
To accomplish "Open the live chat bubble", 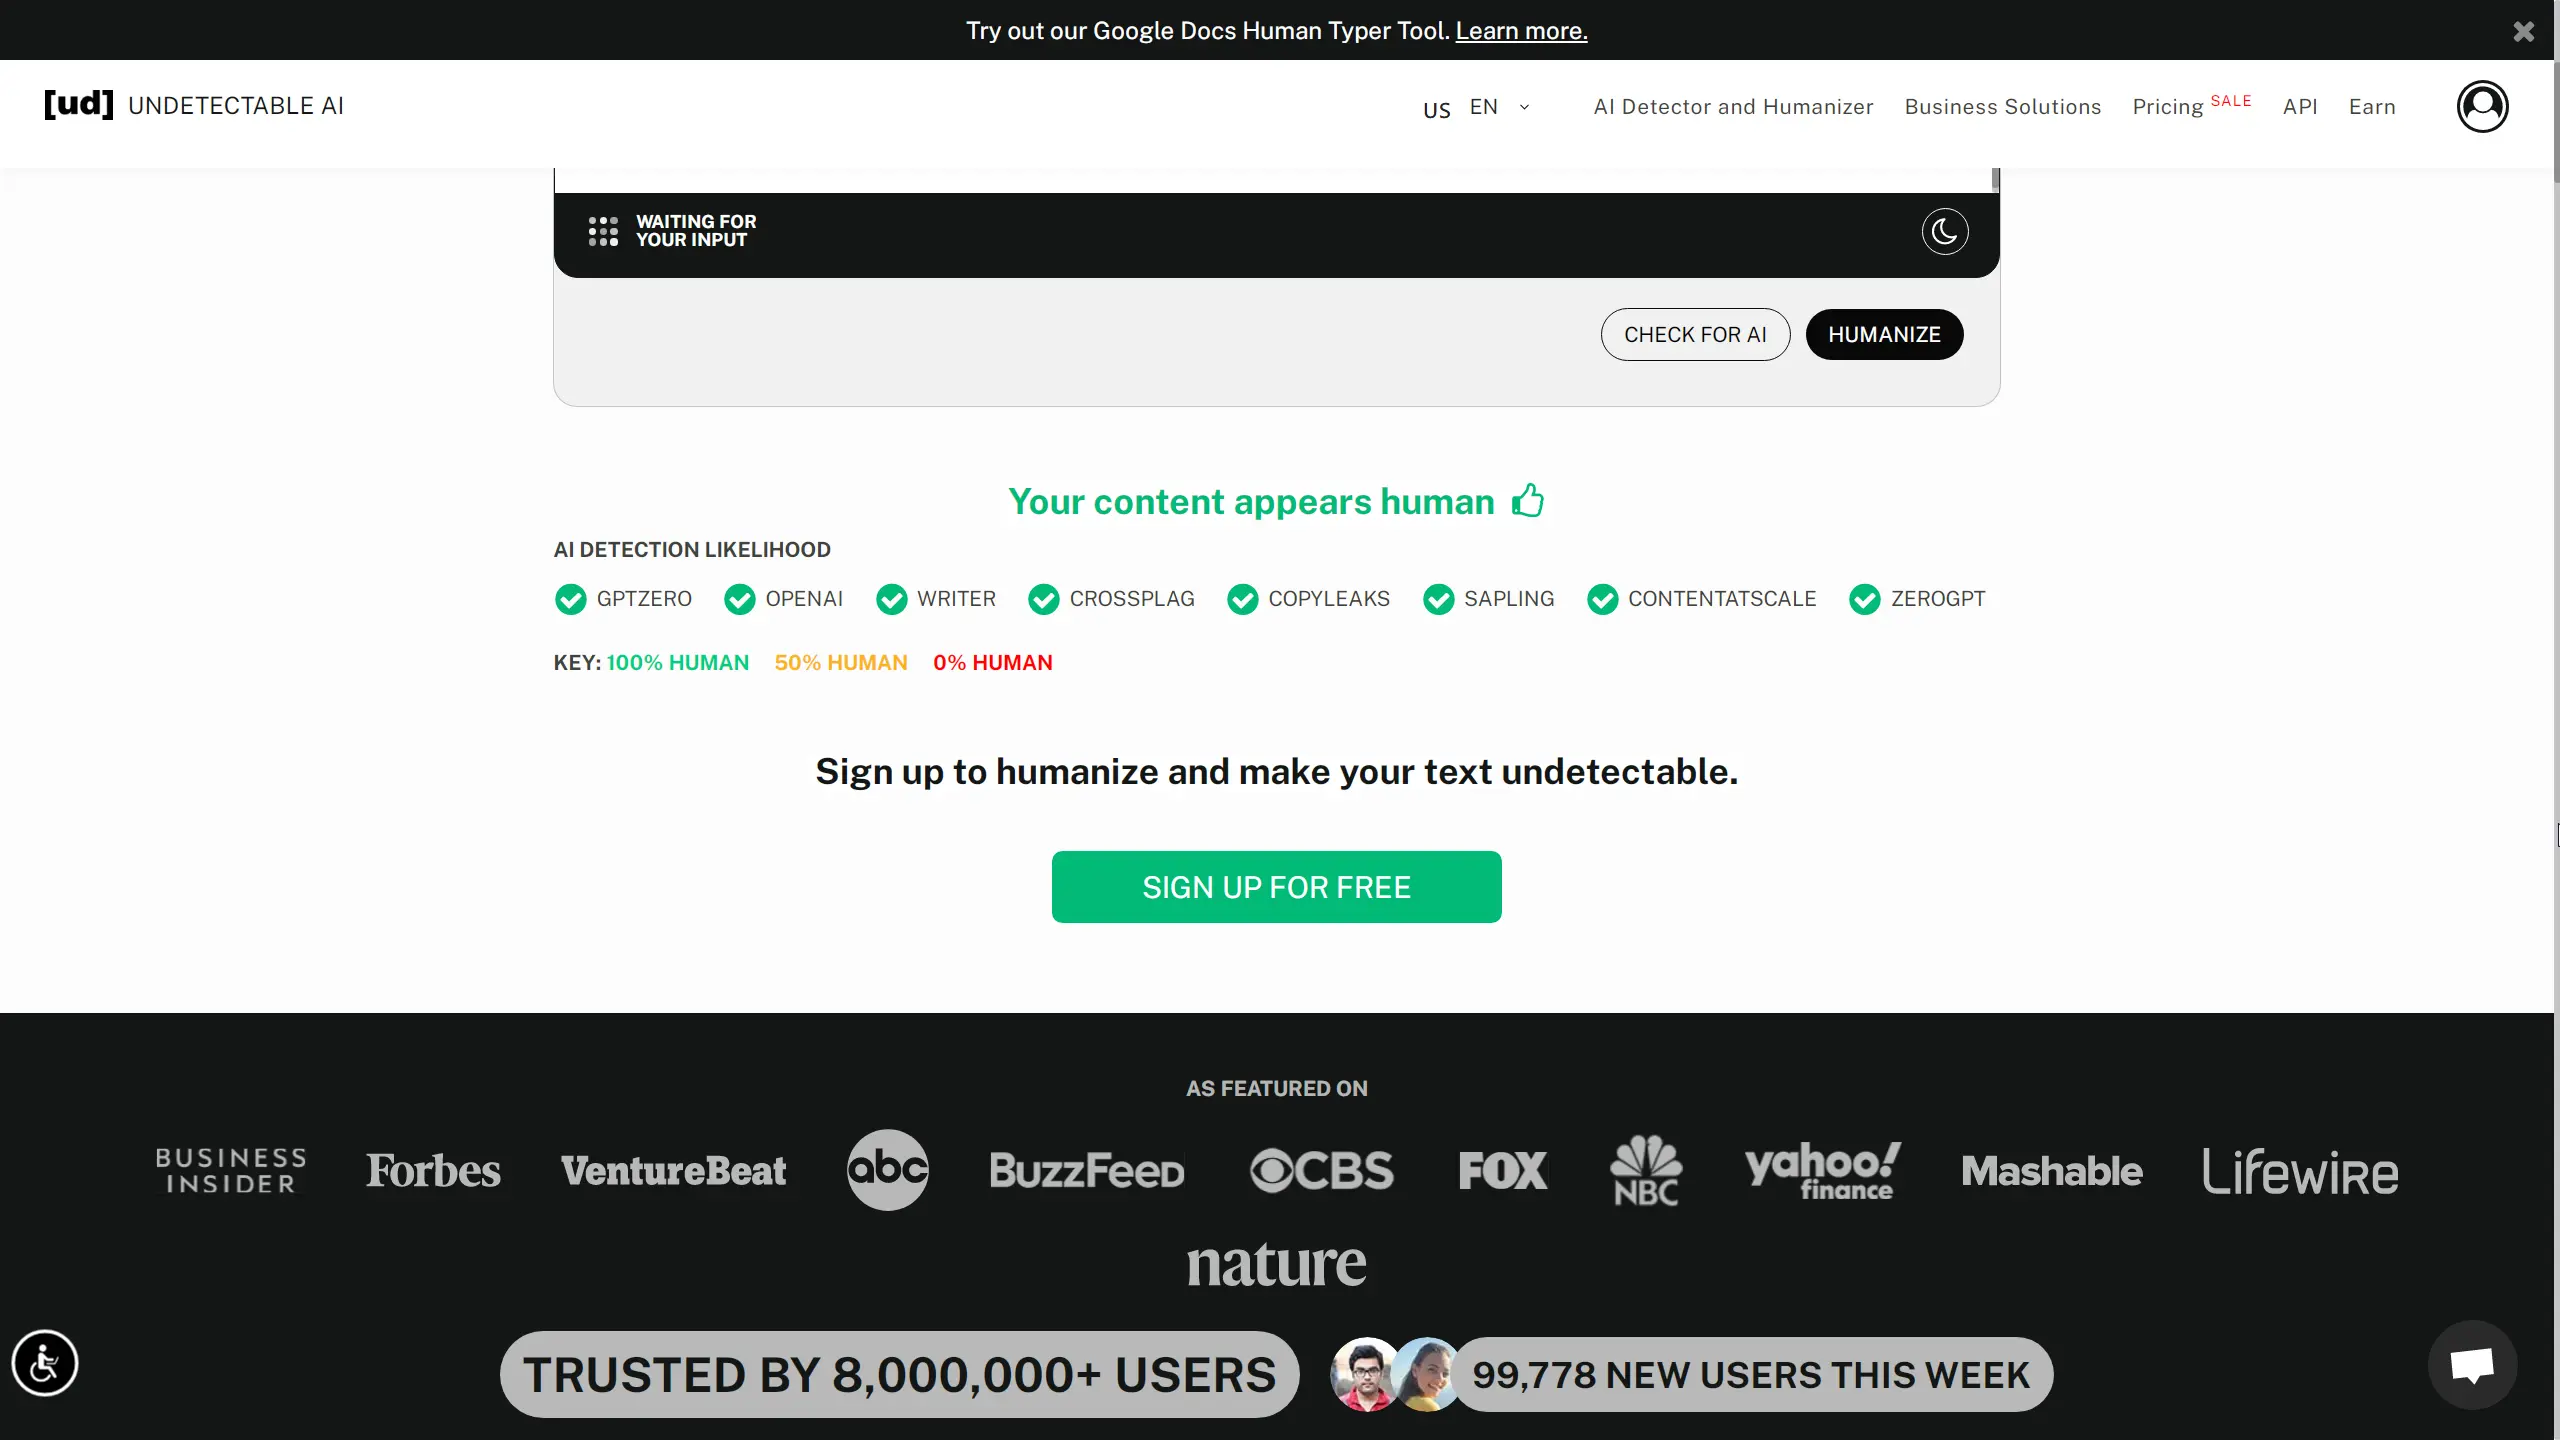I will pos(2472,1365).
